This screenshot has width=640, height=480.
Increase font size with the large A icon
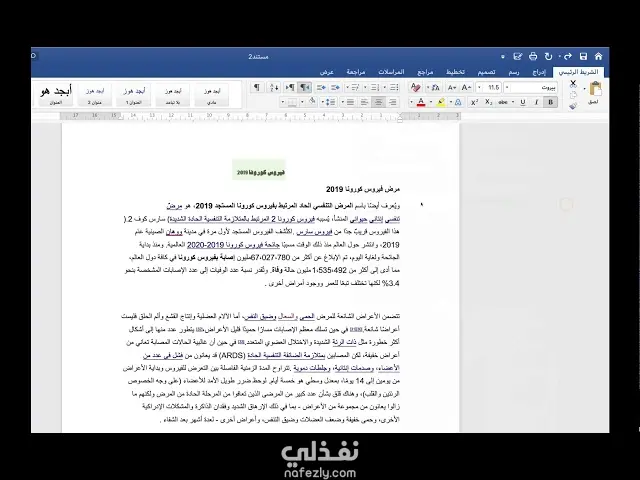[466, 87]
